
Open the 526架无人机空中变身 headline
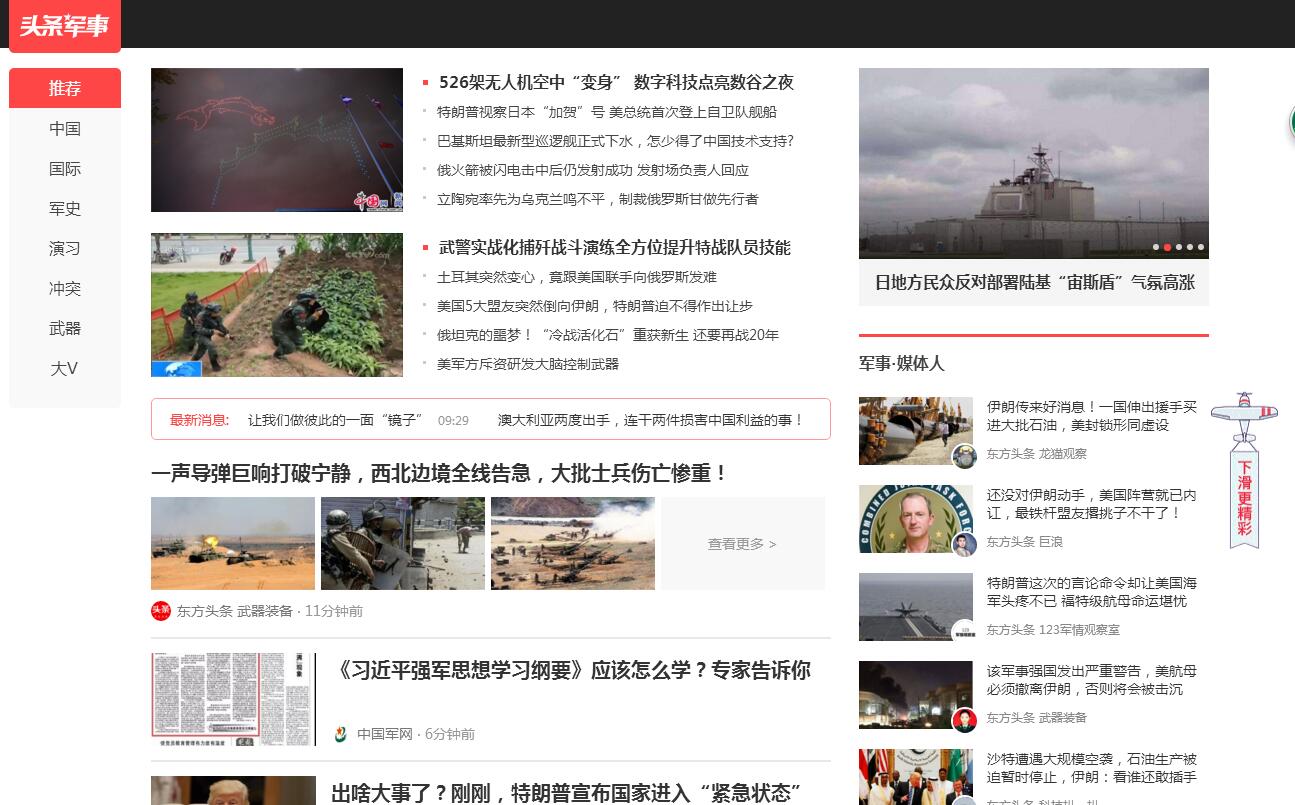click(616, 82)
